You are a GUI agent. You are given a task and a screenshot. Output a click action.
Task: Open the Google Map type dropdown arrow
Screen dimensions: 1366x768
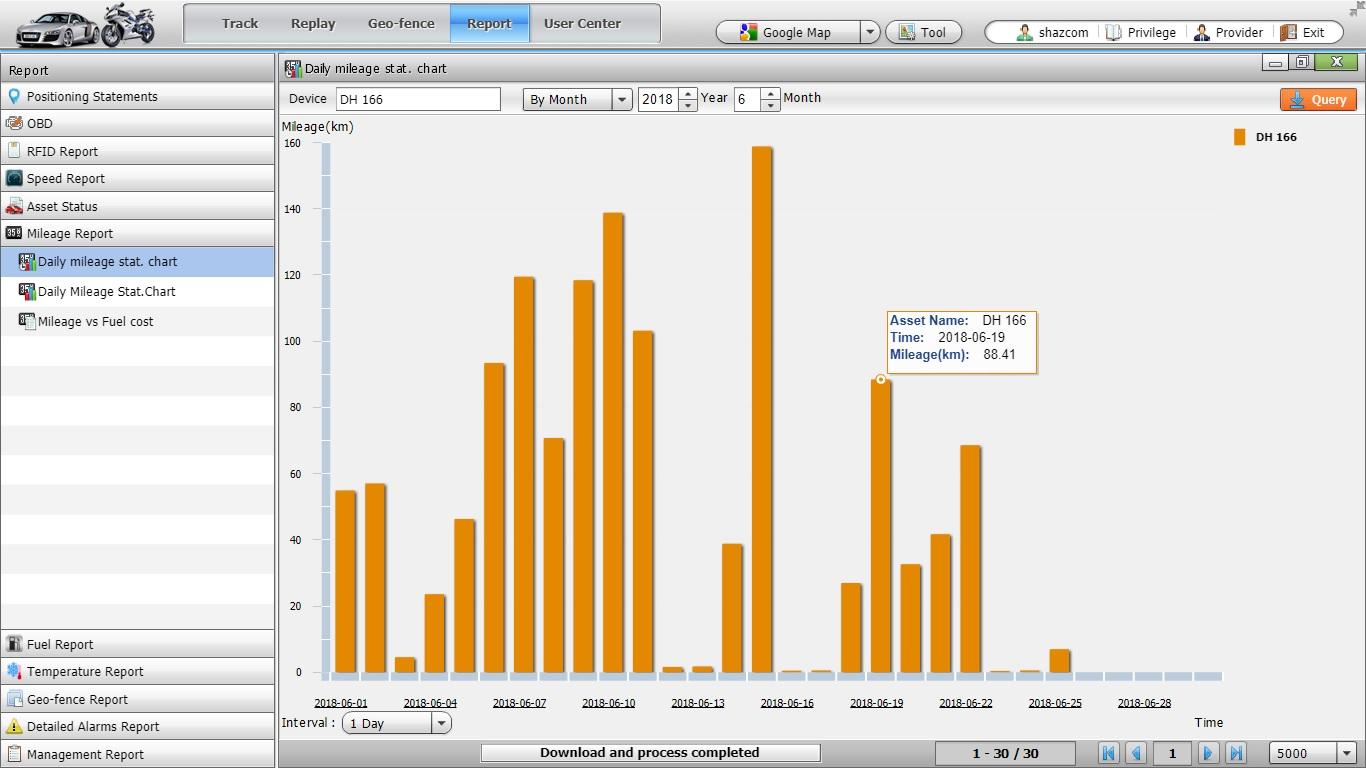[x=869, y=33]
